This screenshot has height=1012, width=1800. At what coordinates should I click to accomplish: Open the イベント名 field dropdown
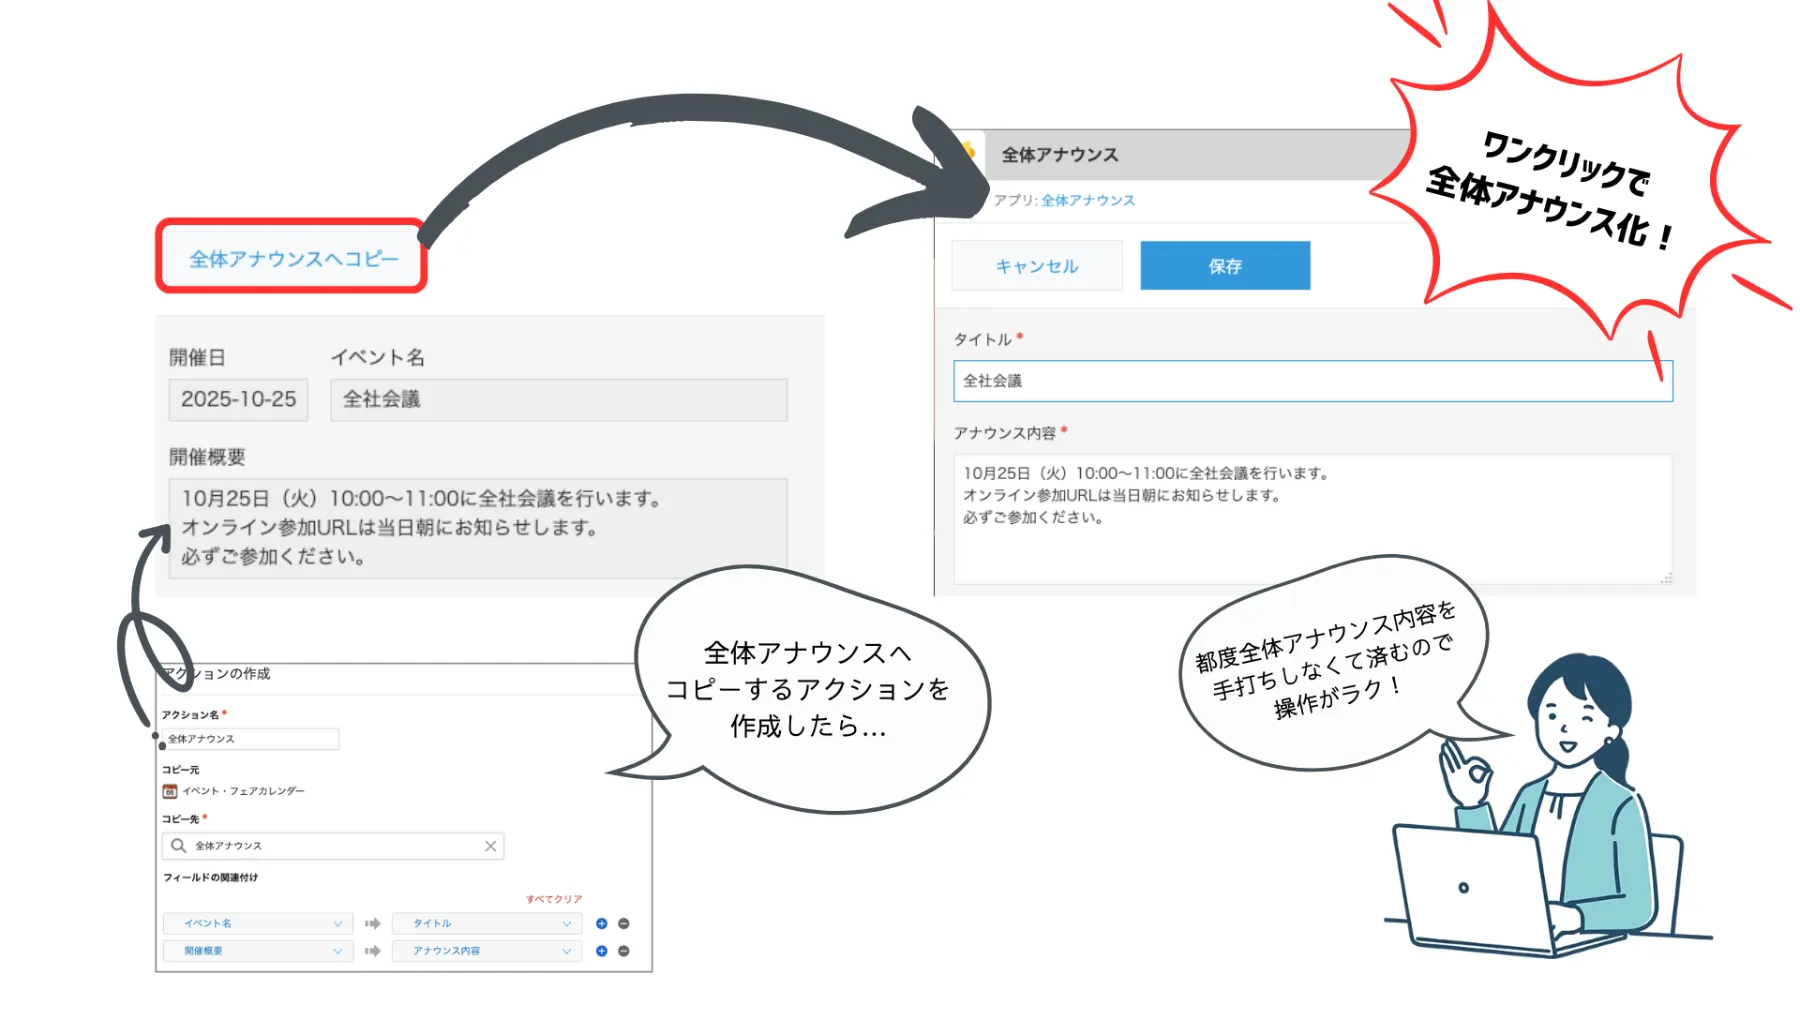337,924
